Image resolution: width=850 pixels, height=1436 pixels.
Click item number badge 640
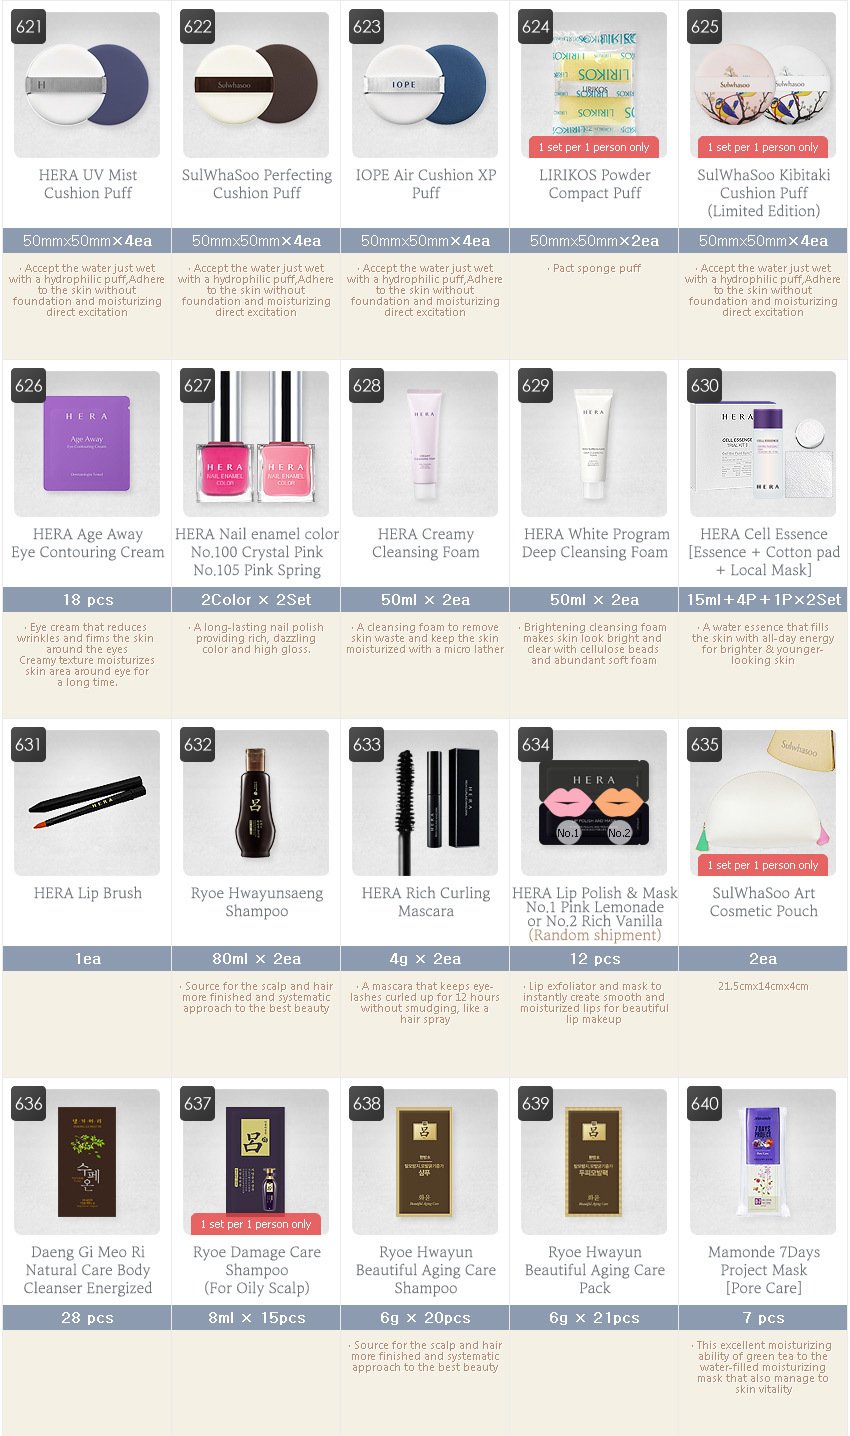pyautogui.click(x=705, y=1104)
